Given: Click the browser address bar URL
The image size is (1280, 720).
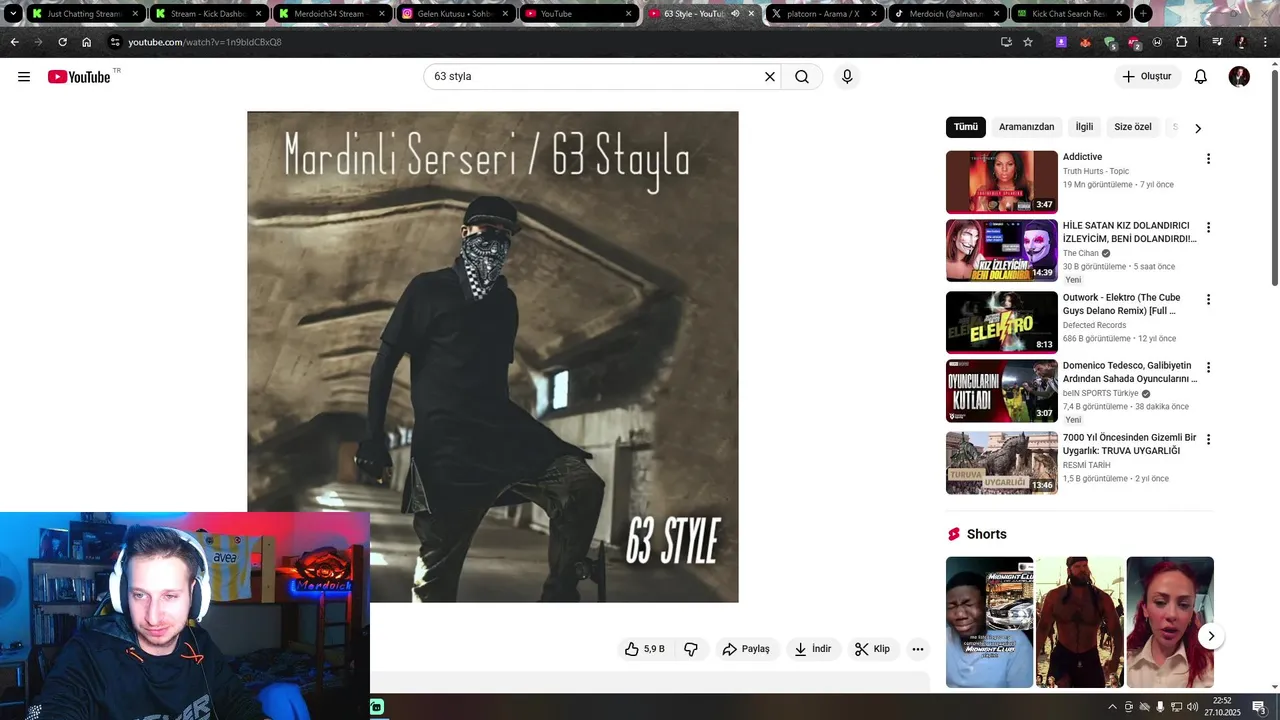Looking at the screenshot, I should click(x=205, y=42).
